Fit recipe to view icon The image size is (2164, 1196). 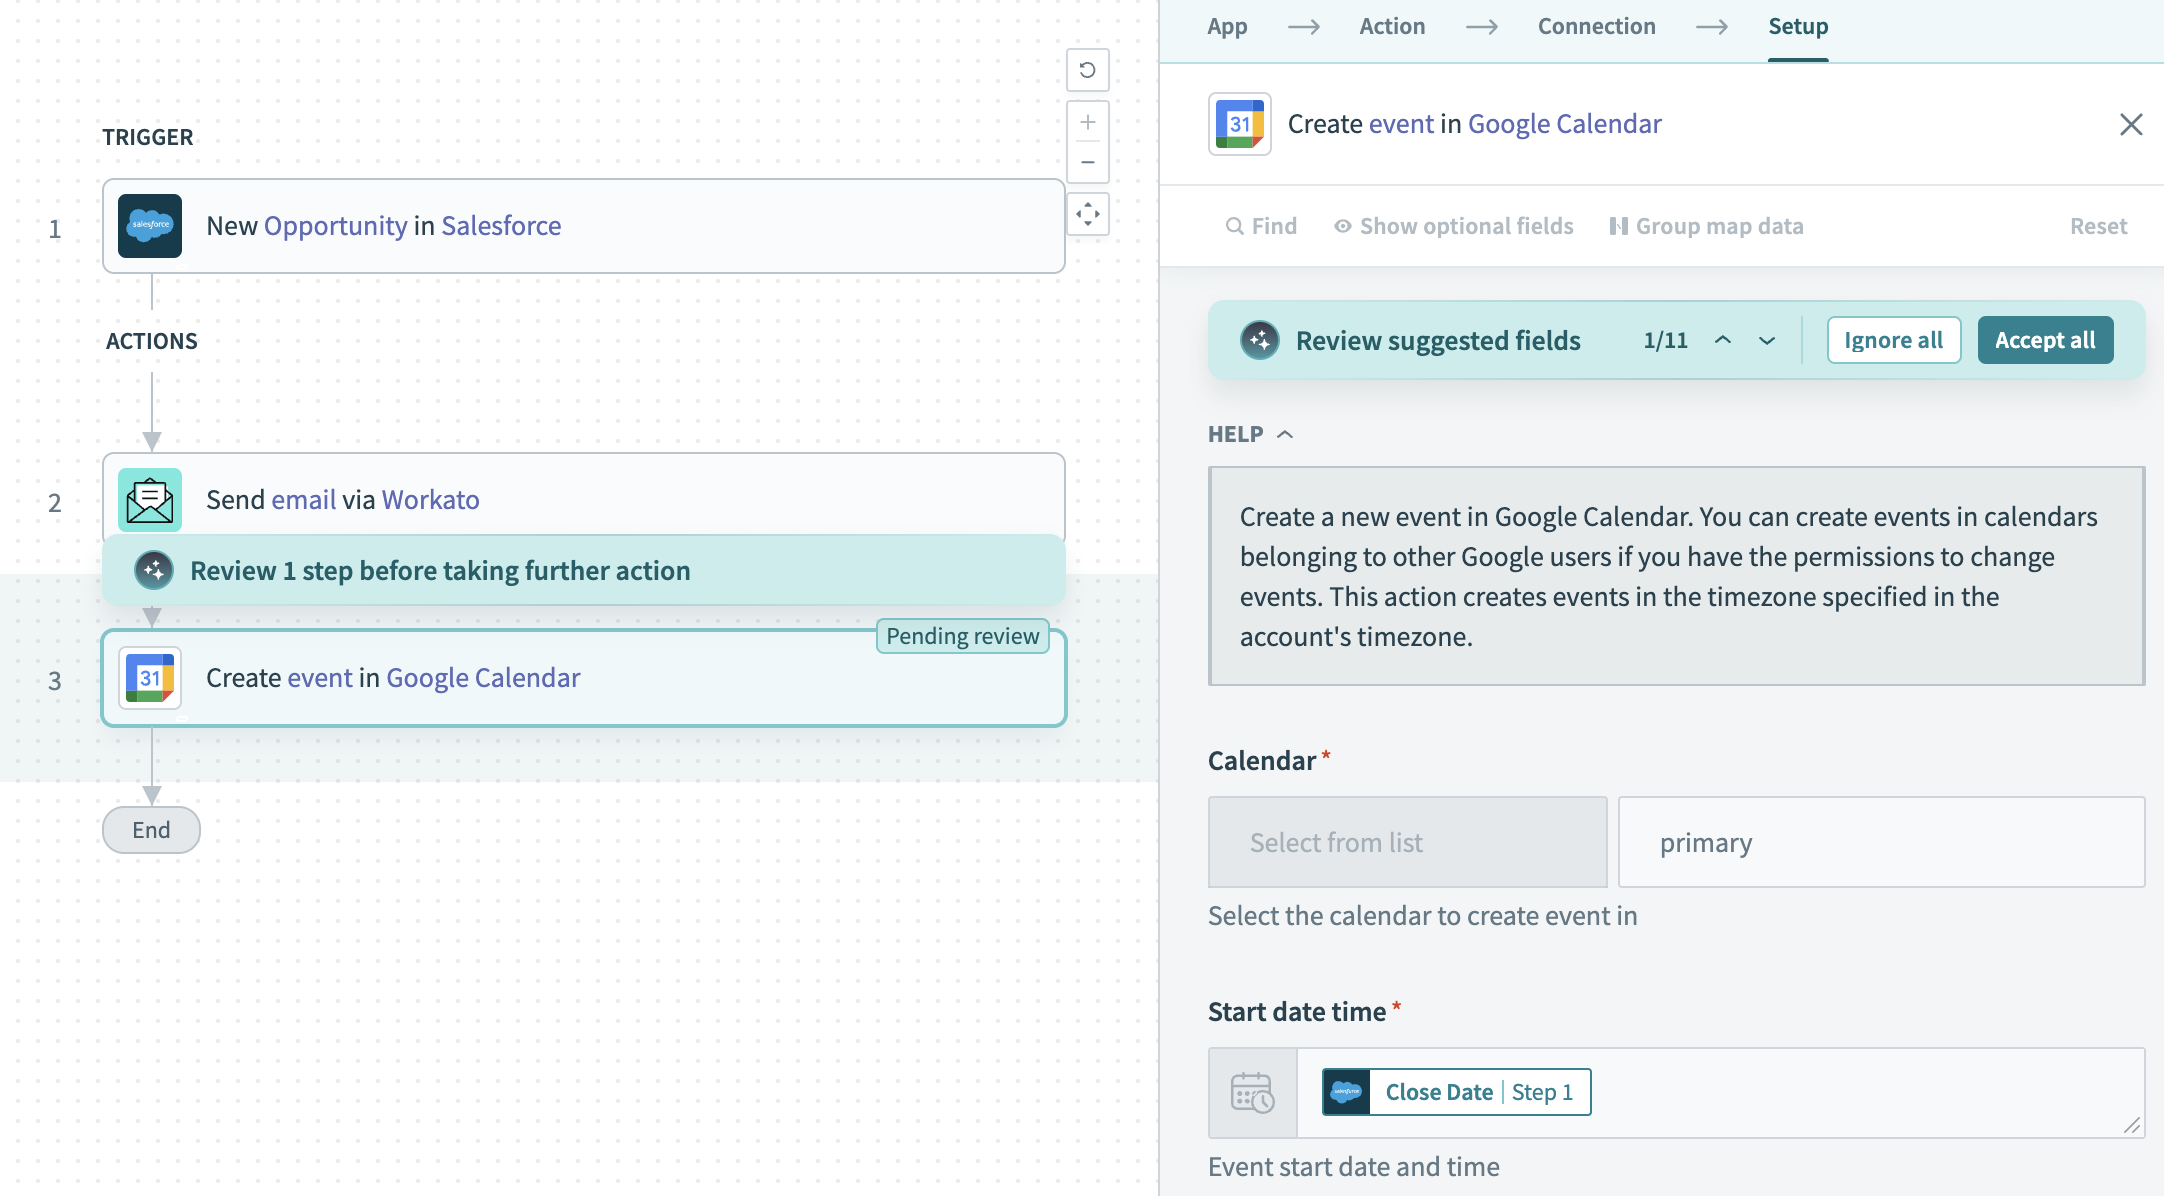1088,214
